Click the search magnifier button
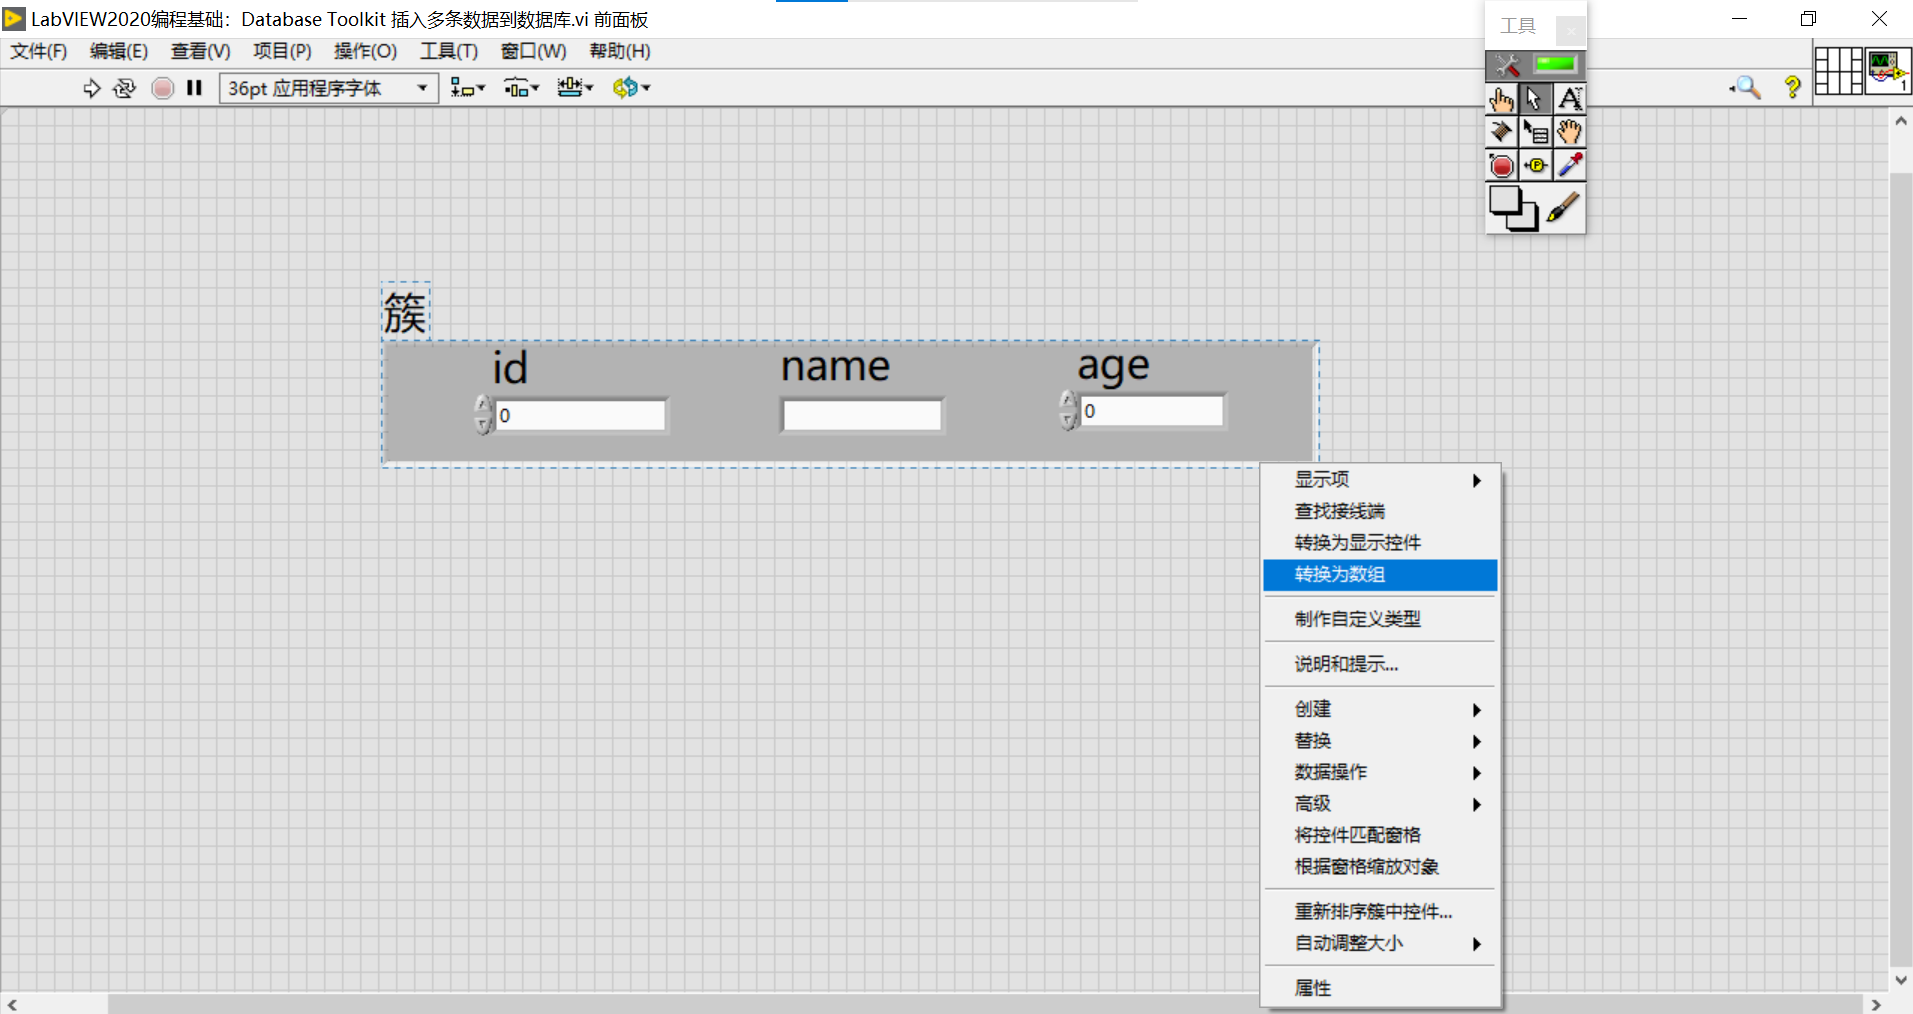The image size is (1913, 1014). [1745, 88]
